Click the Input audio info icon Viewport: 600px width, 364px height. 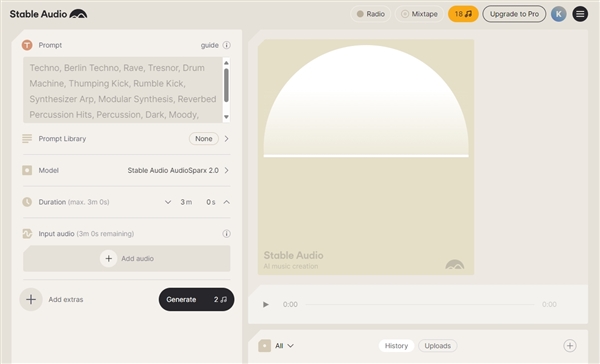[x=227, y=233]
